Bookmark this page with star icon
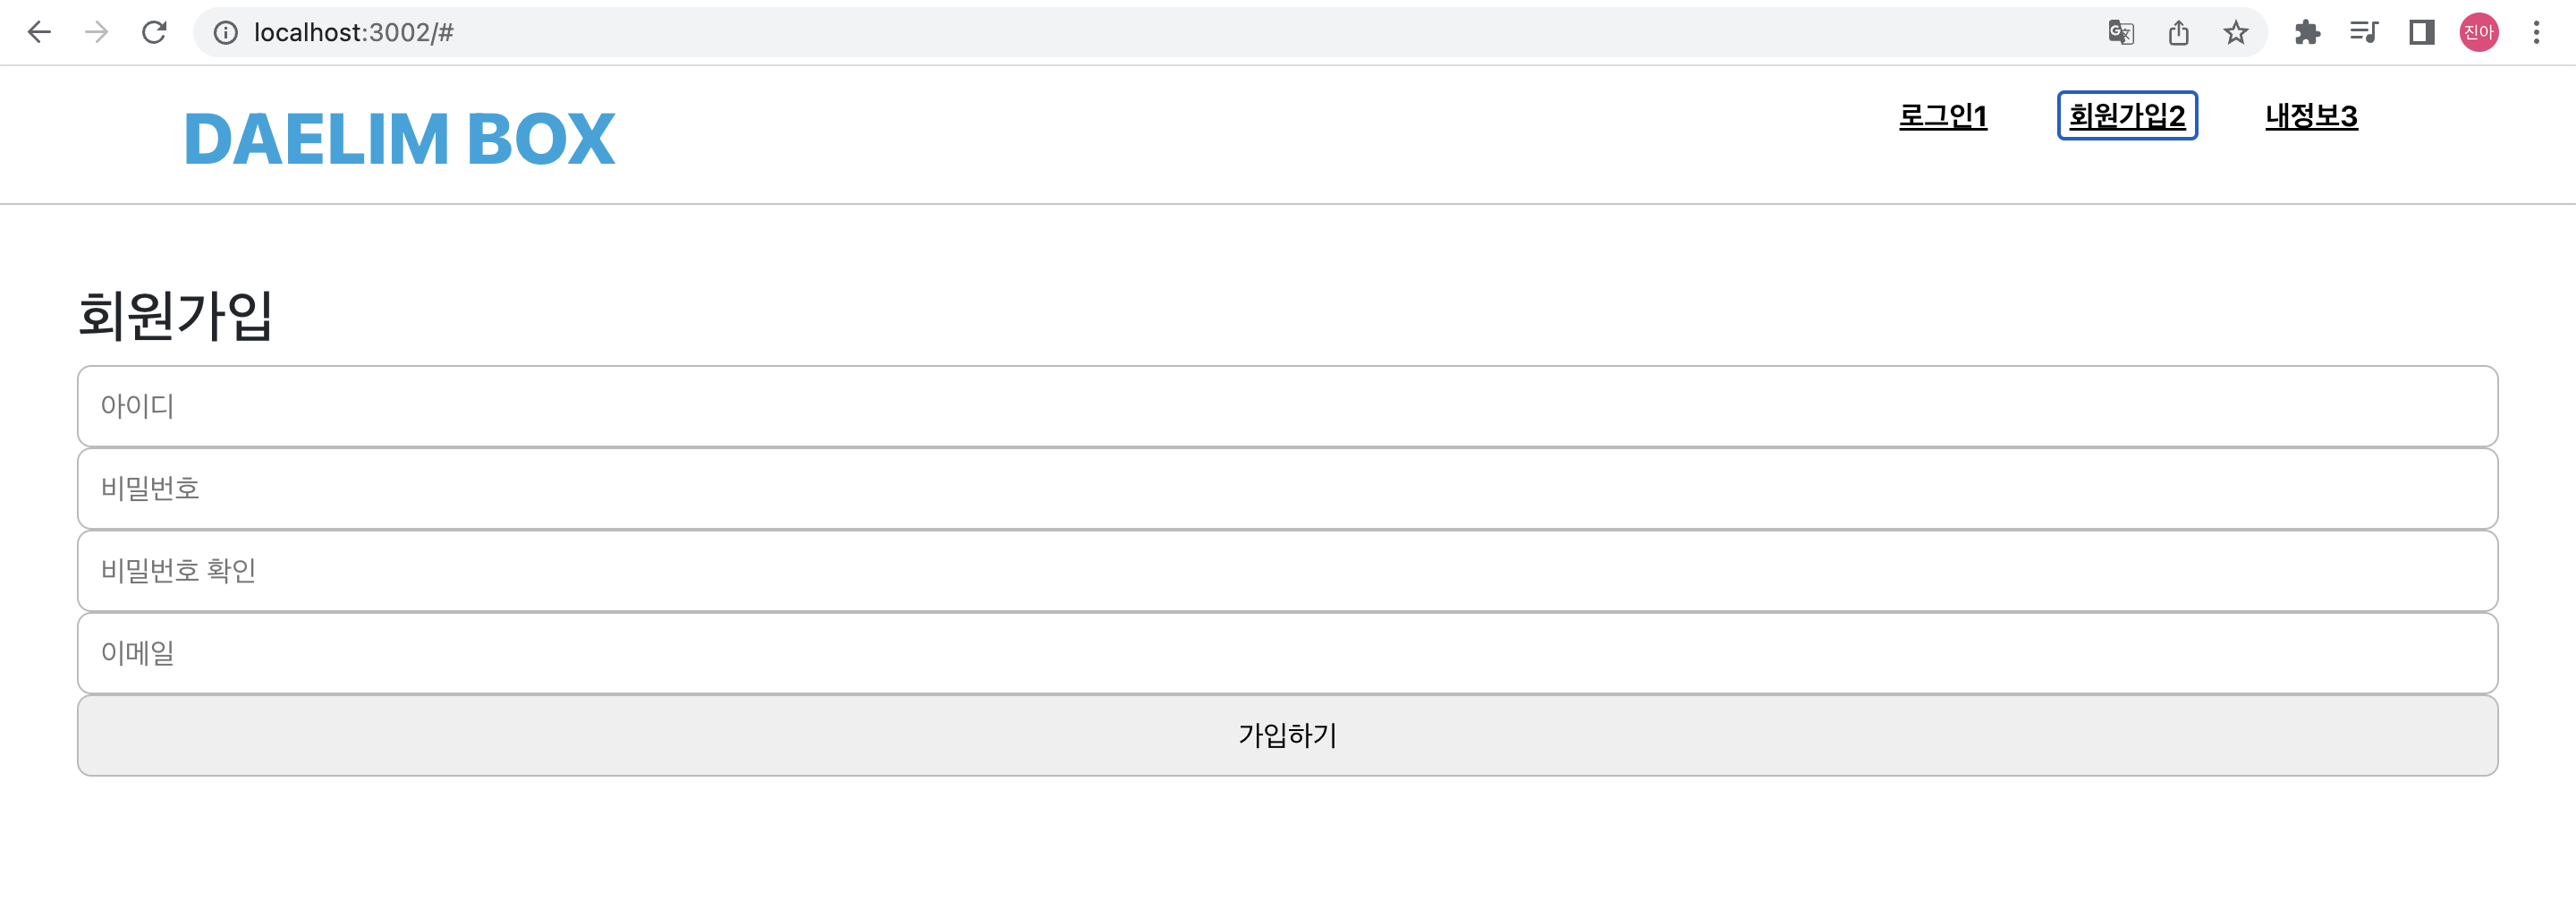Screen dimensions: 2576x918 2236,33
